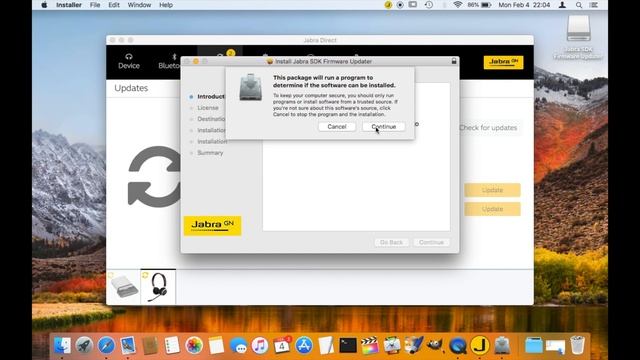
Task: Open Notes from the Dock
Action: click(216, 345)
